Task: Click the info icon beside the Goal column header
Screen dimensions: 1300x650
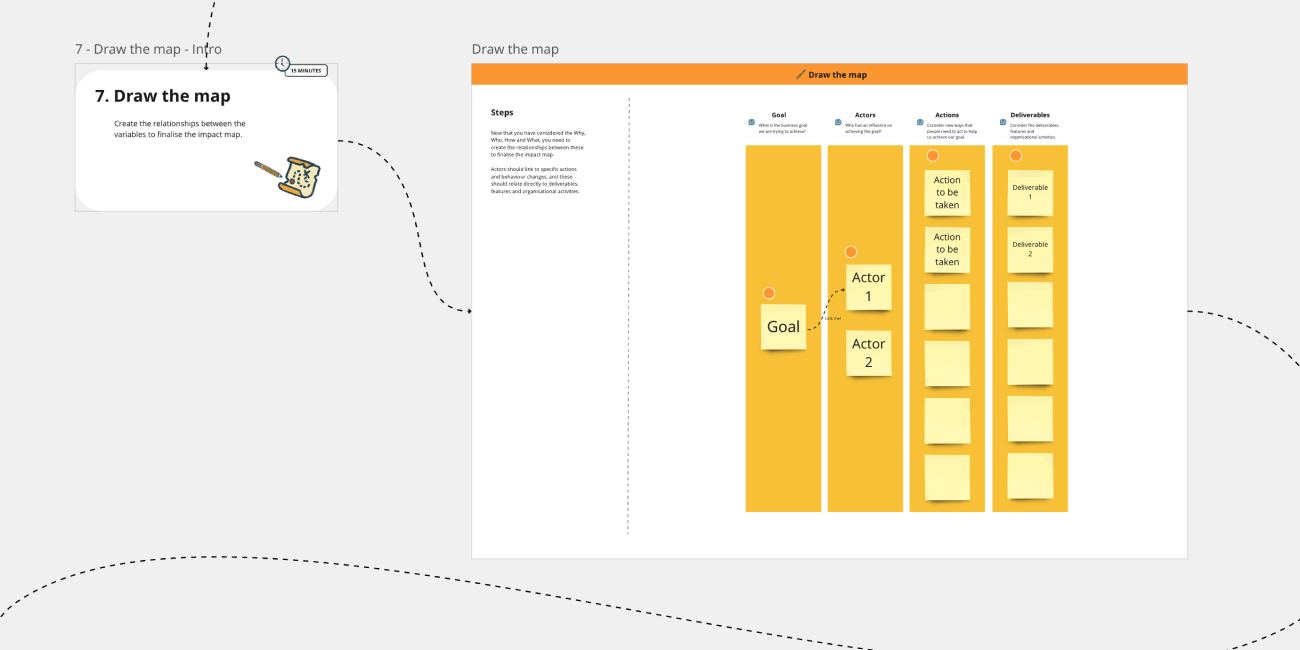Action: (x=750, y=121)
